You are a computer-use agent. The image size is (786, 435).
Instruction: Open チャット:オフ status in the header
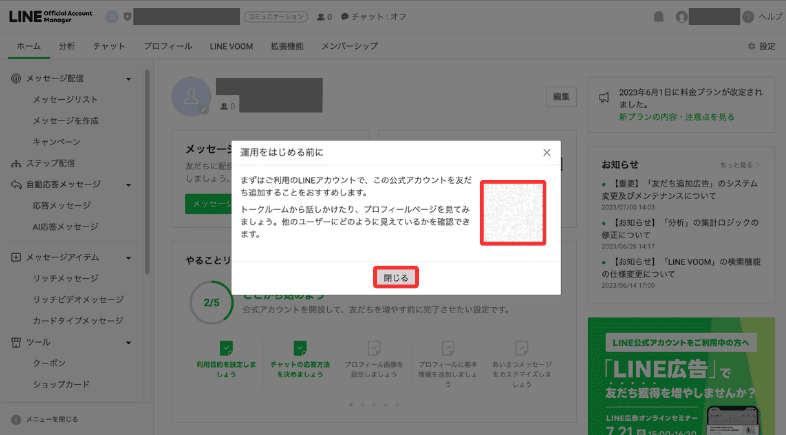point(373,17)
